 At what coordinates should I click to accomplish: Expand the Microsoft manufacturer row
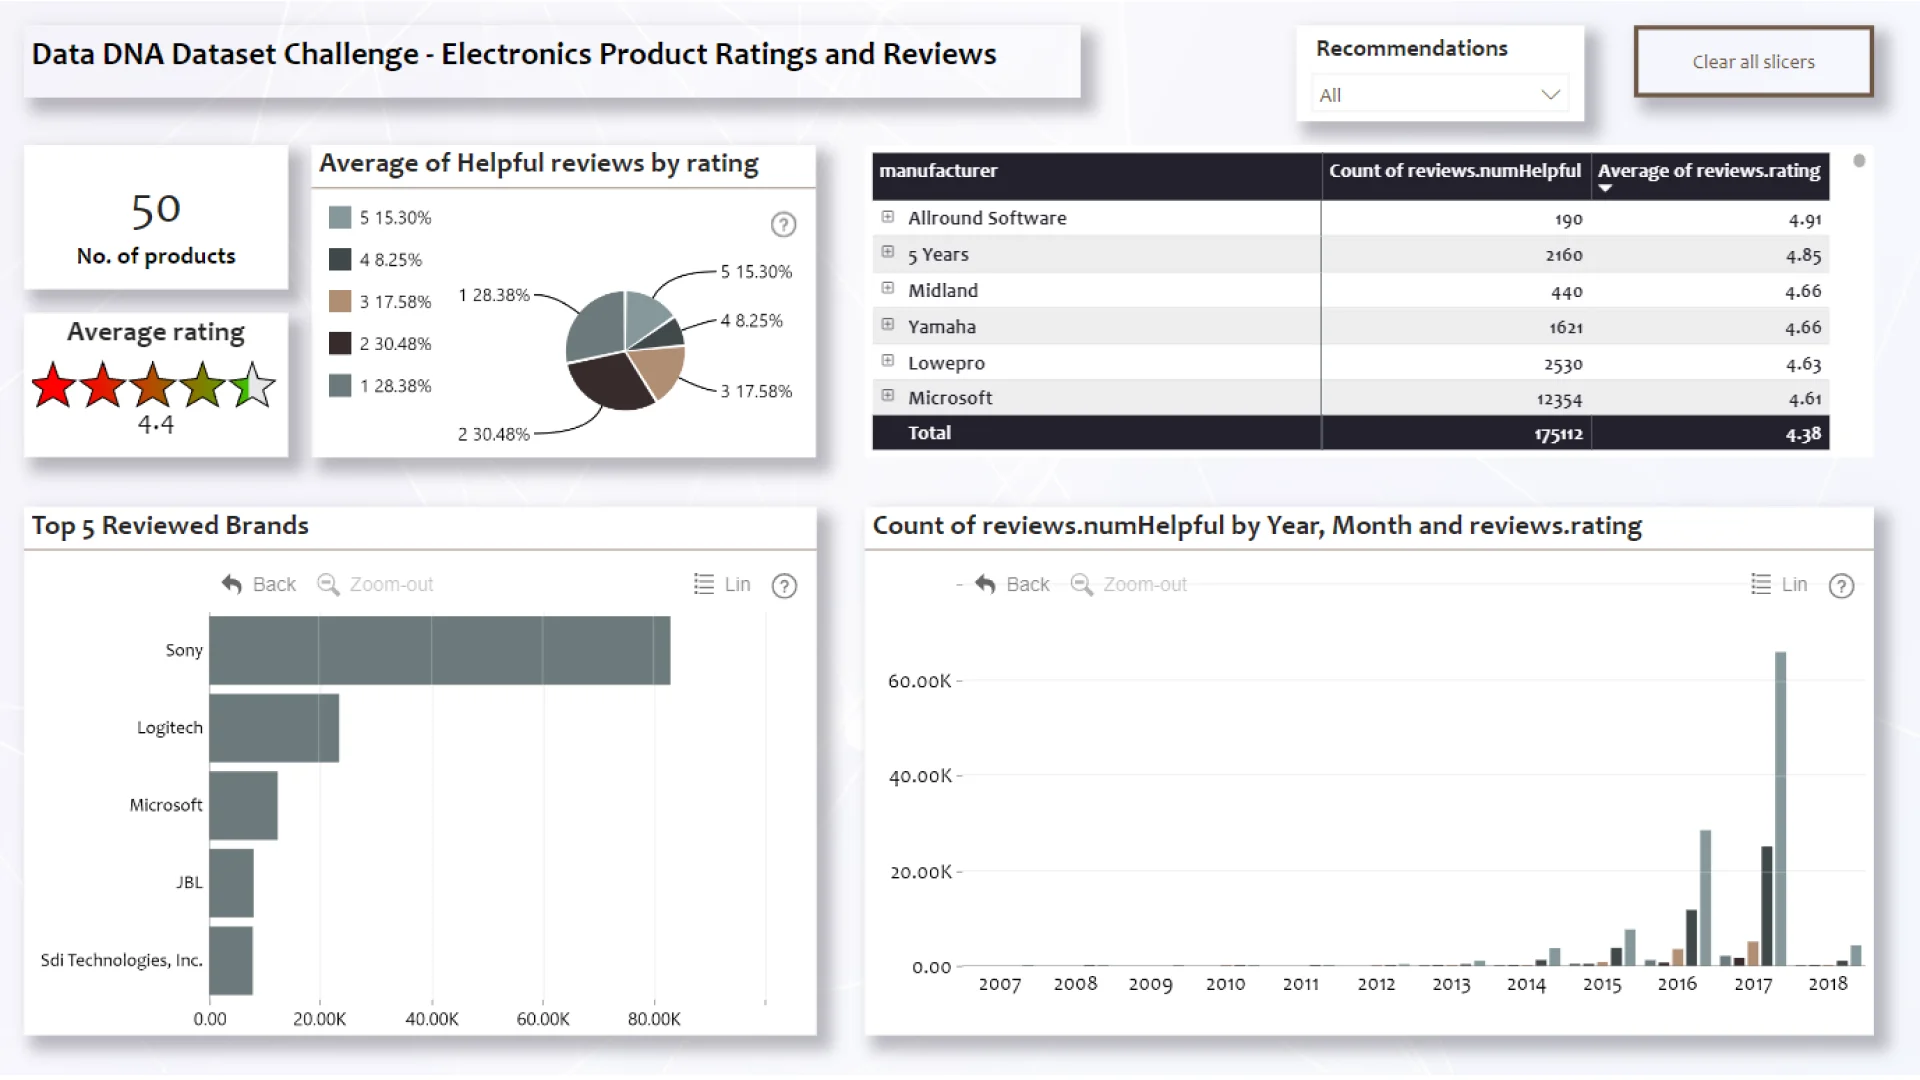point(887,396)
